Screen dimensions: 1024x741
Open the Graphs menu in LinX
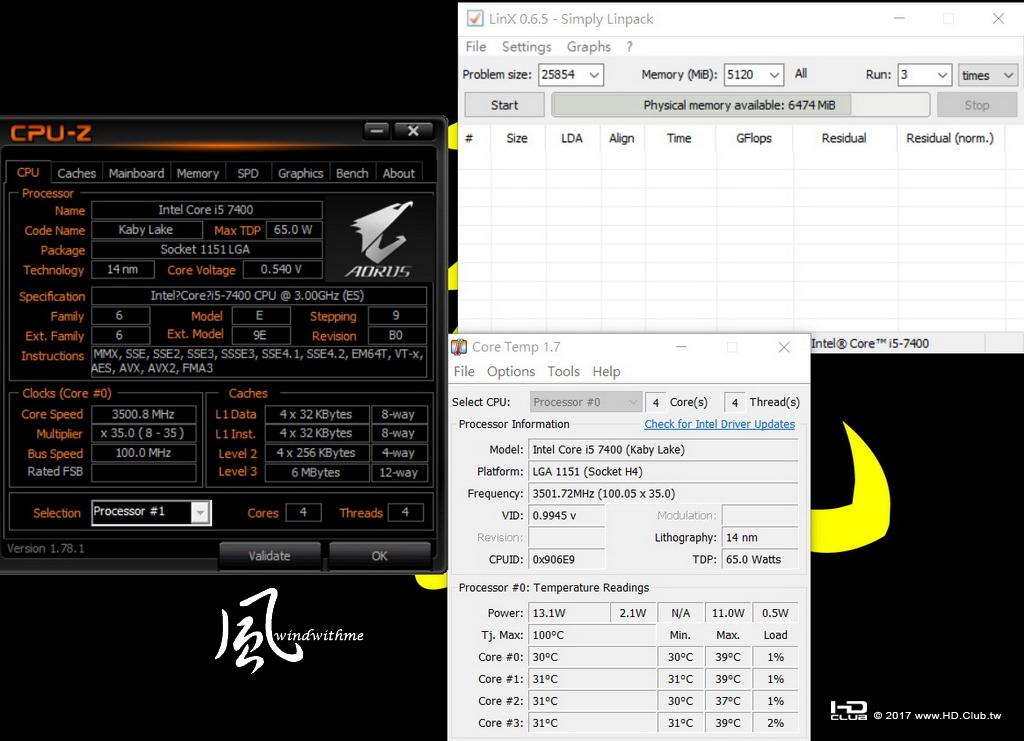point(588,46)
